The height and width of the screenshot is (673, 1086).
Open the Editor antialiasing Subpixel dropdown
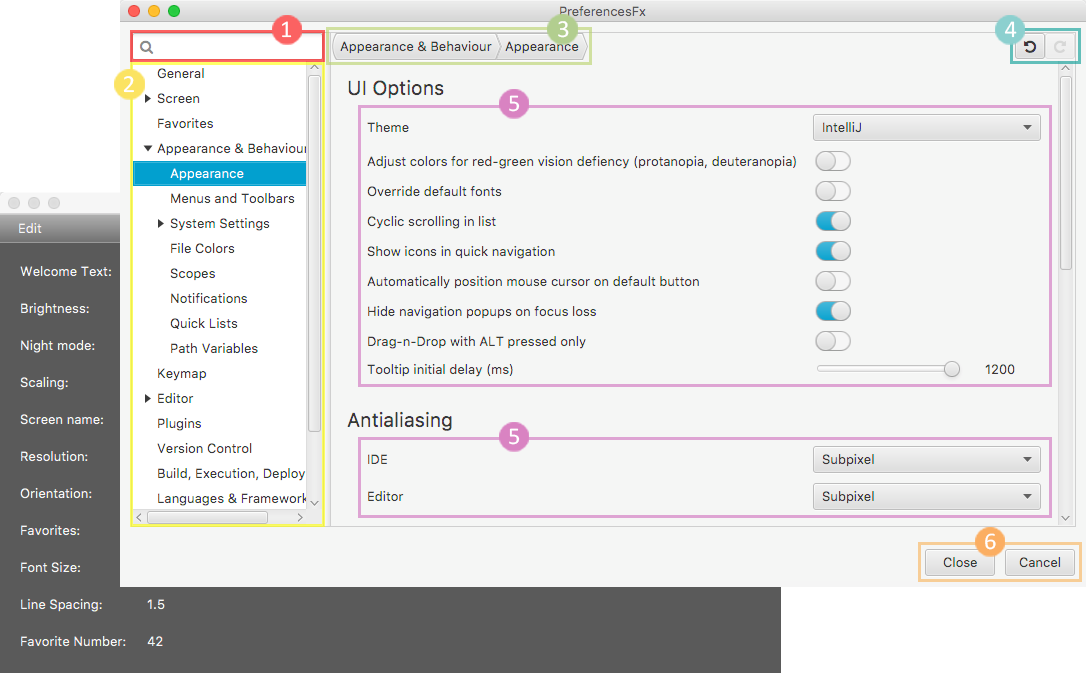point(925,496)
